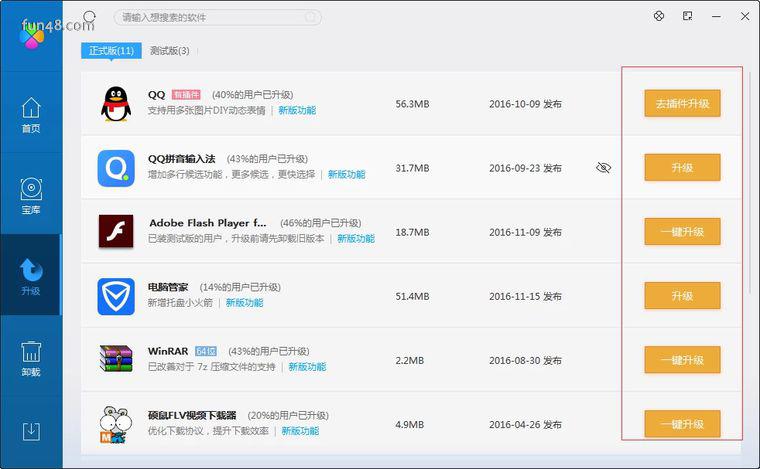
Task: Open 新版功能 link for QQ拼音输入法
Action: click(347, 174)
